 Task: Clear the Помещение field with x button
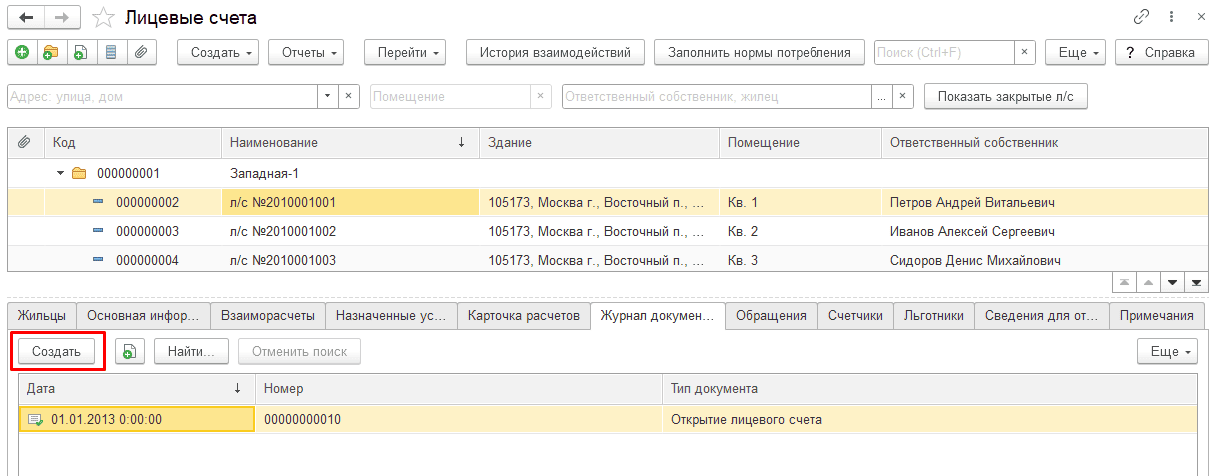click(x=541, y=97)
